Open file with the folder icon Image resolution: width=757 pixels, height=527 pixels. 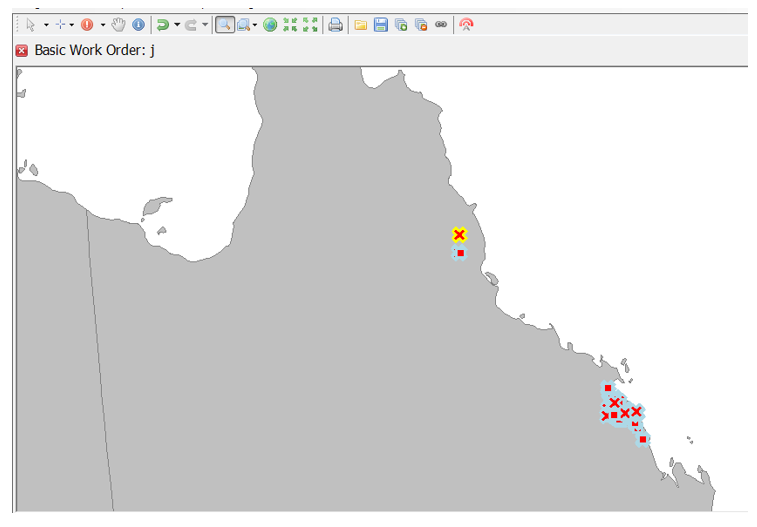tap(360, 25)
